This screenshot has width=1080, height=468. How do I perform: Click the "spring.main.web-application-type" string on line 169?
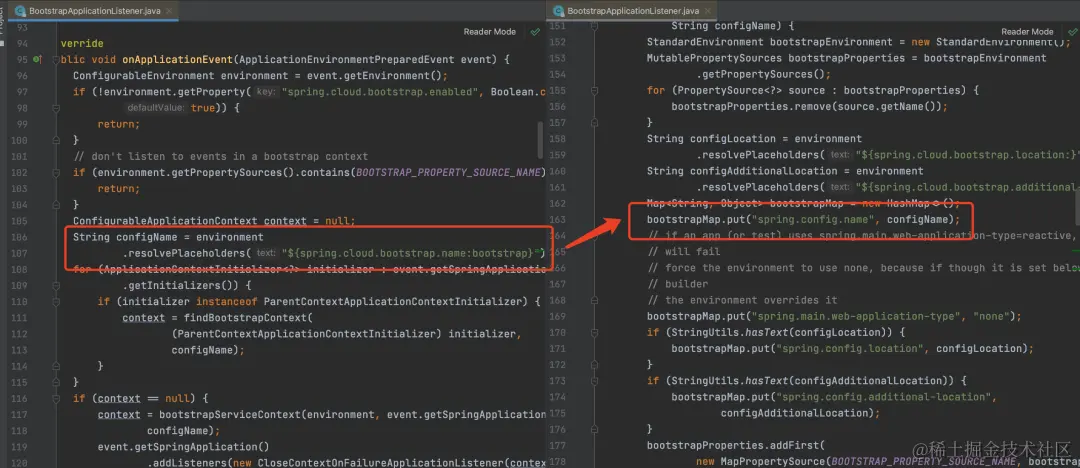856,316
